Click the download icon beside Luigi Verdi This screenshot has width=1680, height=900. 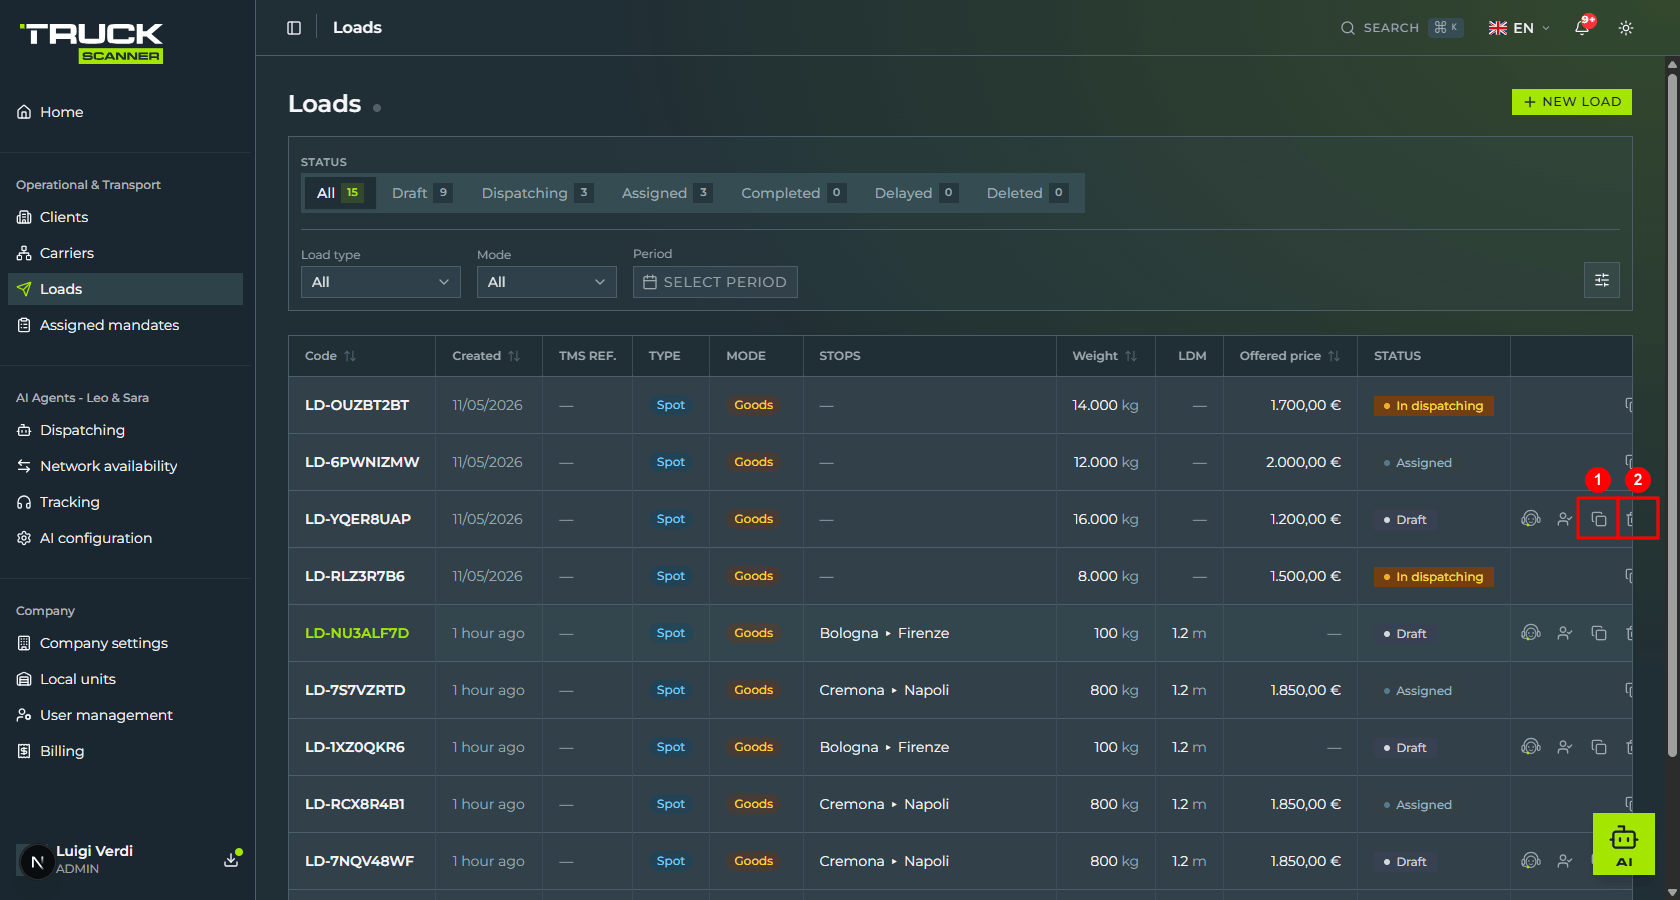(231, 860)
